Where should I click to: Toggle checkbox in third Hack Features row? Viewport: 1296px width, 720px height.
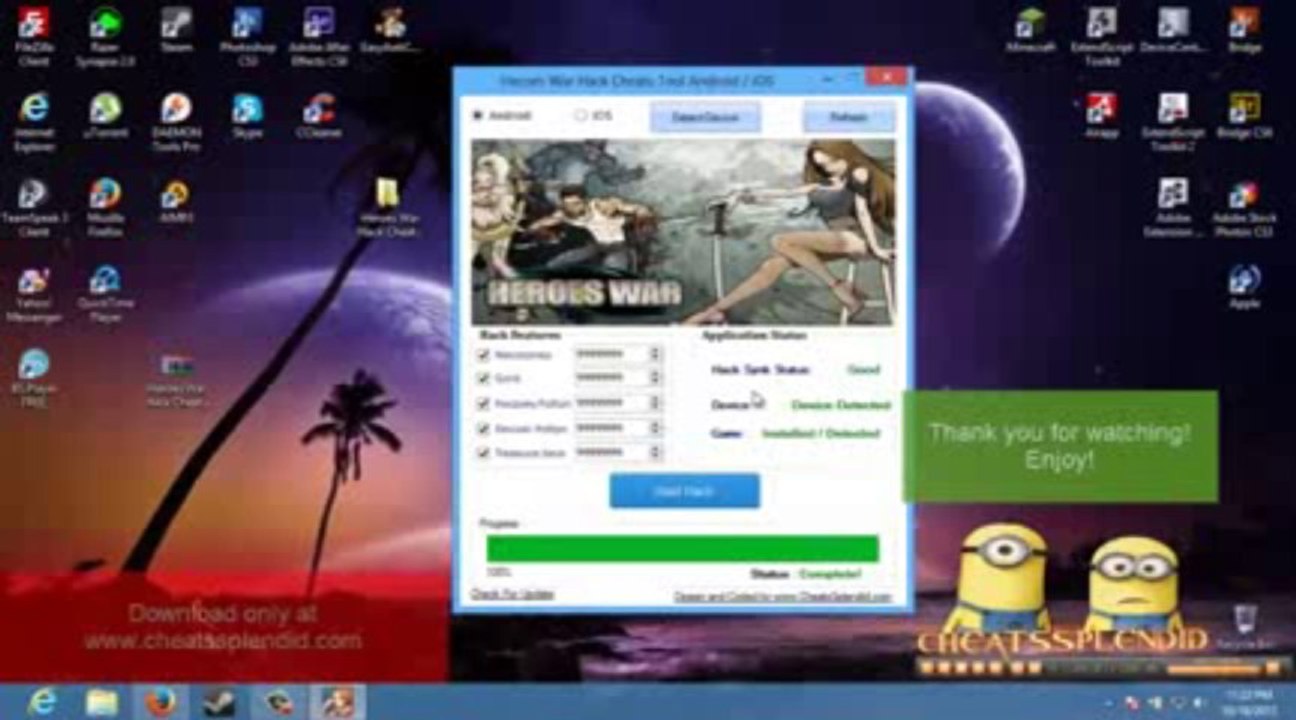click(484, 403)
